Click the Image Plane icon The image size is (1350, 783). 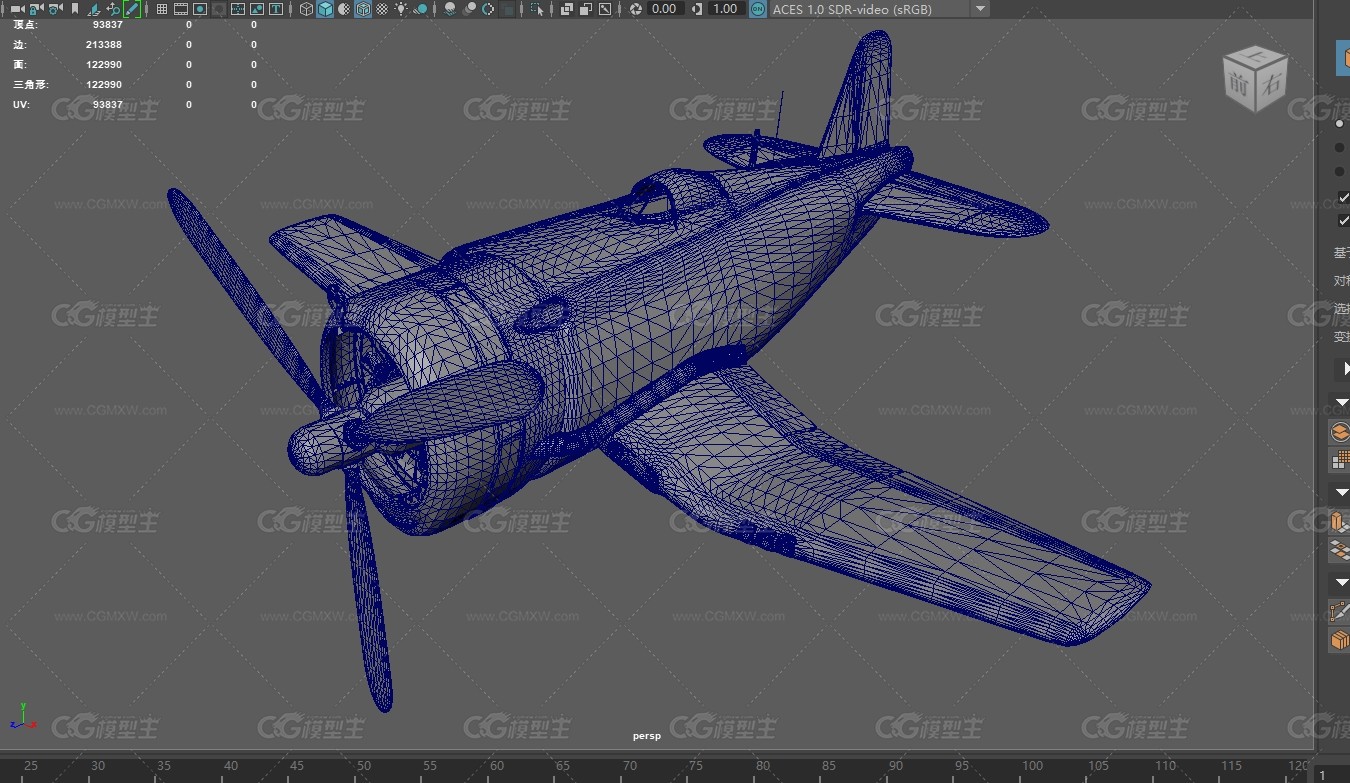tap(94, 9)
